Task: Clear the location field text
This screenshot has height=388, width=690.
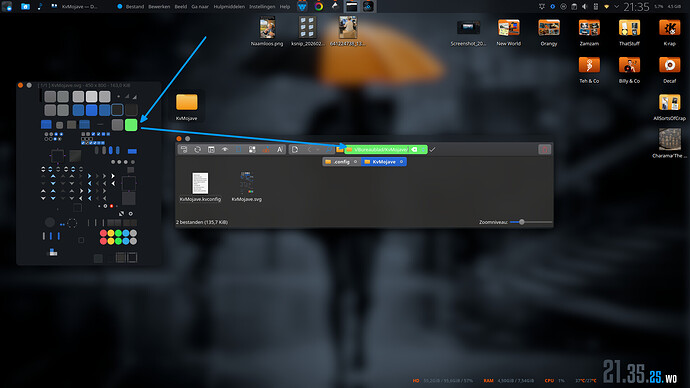Action: tap(414, 150)
